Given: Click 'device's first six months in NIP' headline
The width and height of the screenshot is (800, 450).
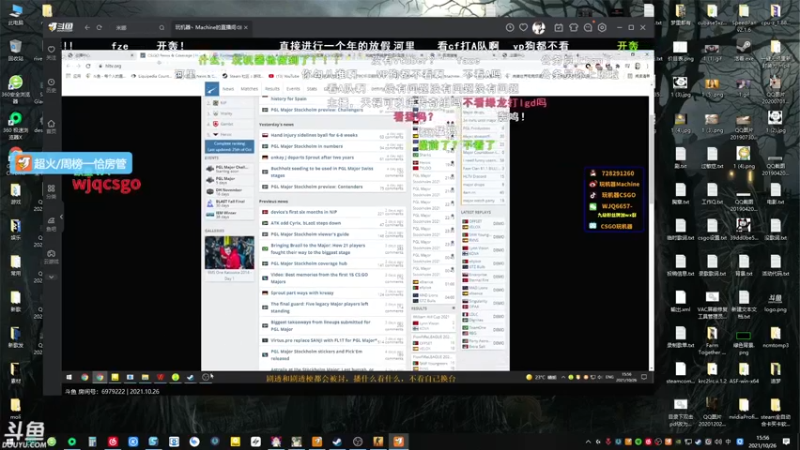Looking at the screenshot, I should pos(304,212).
